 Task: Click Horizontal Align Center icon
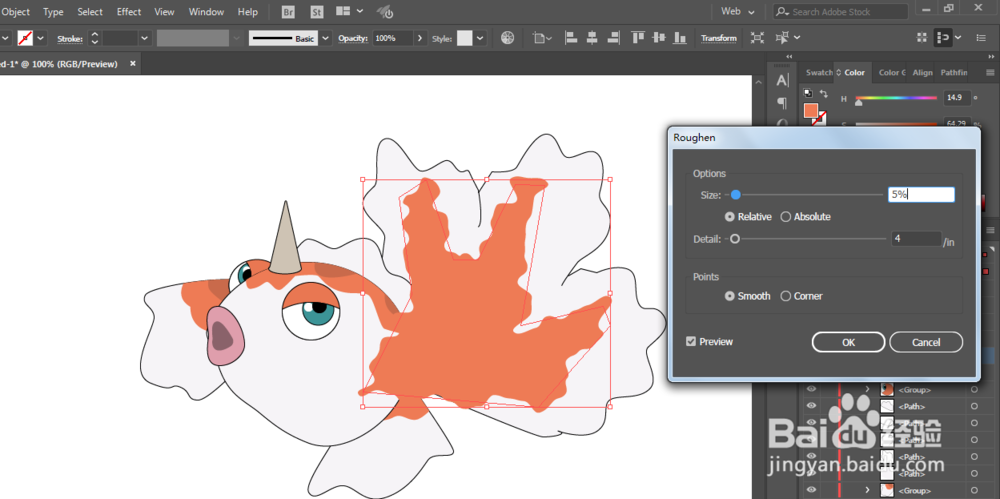(x=592, y=38)
